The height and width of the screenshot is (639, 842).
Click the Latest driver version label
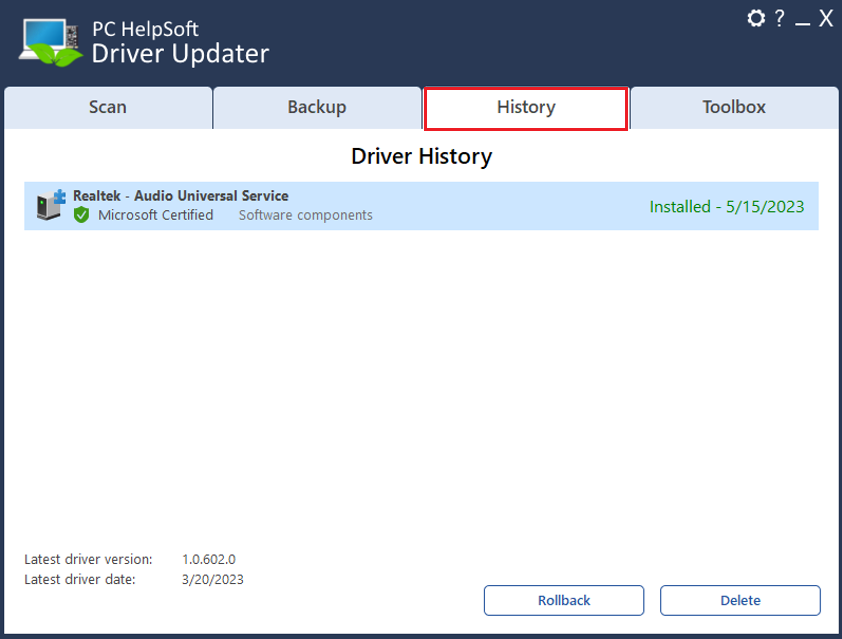pos(88,560)
